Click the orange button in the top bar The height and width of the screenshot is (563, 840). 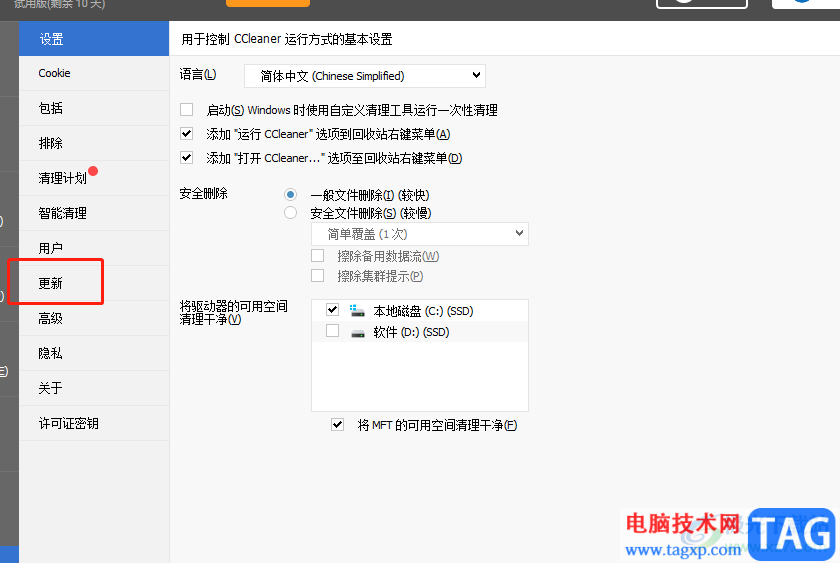coord(268,3)
